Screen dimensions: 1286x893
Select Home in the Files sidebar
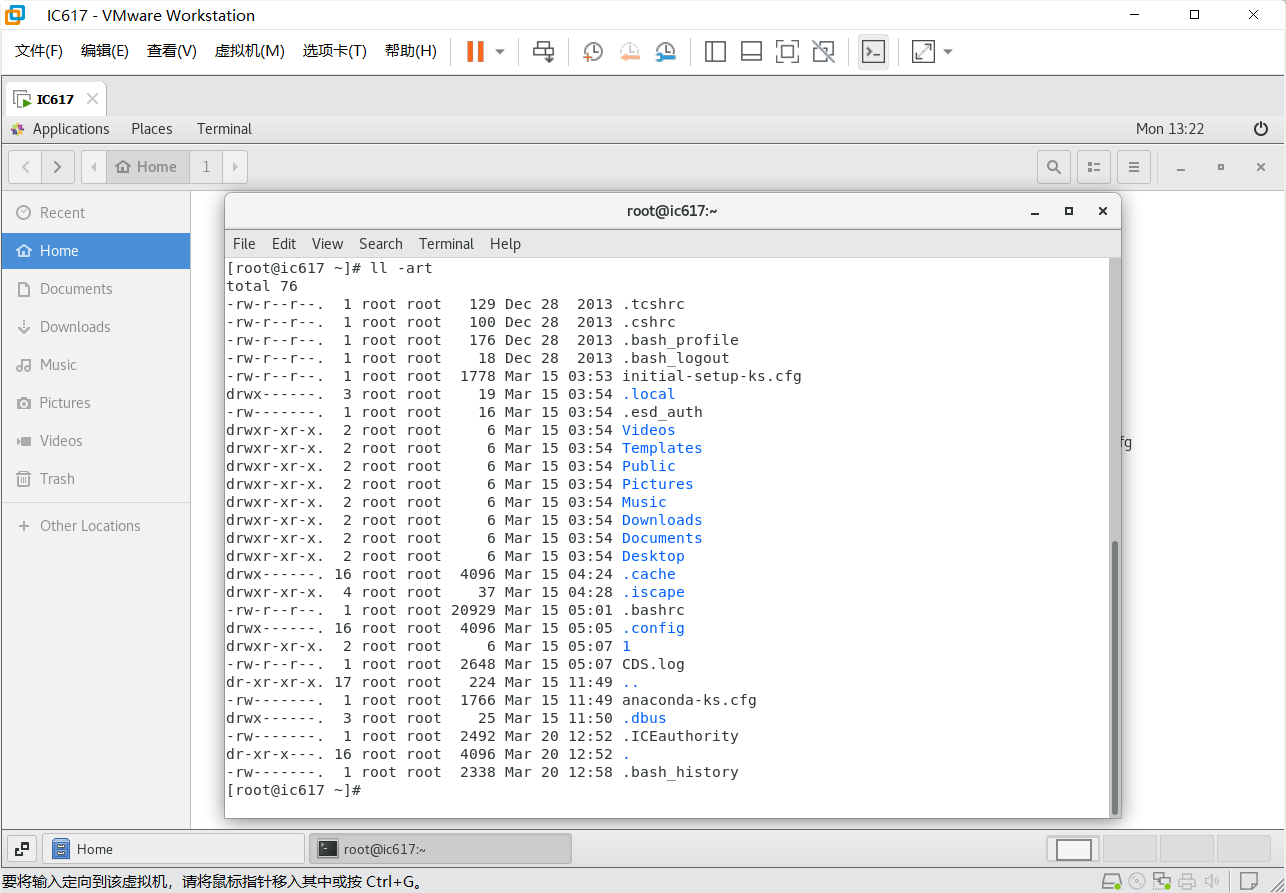(95, 251)
